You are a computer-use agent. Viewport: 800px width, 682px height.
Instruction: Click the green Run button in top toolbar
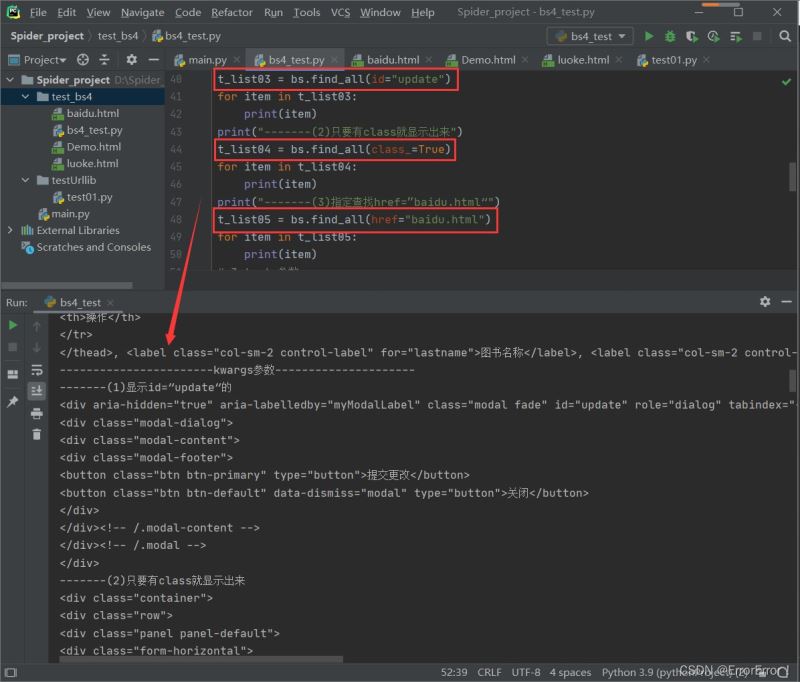tap(649, 36)
